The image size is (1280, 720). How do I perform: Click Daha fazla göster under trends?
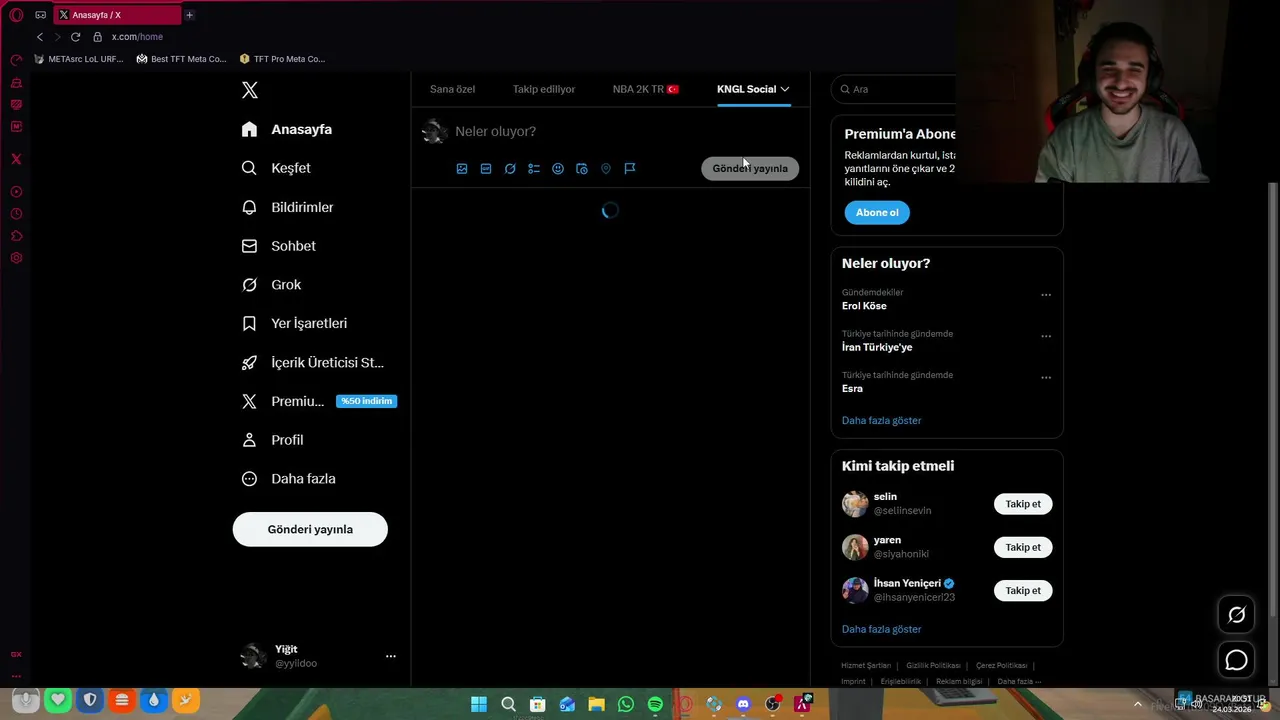pos(881,420)
